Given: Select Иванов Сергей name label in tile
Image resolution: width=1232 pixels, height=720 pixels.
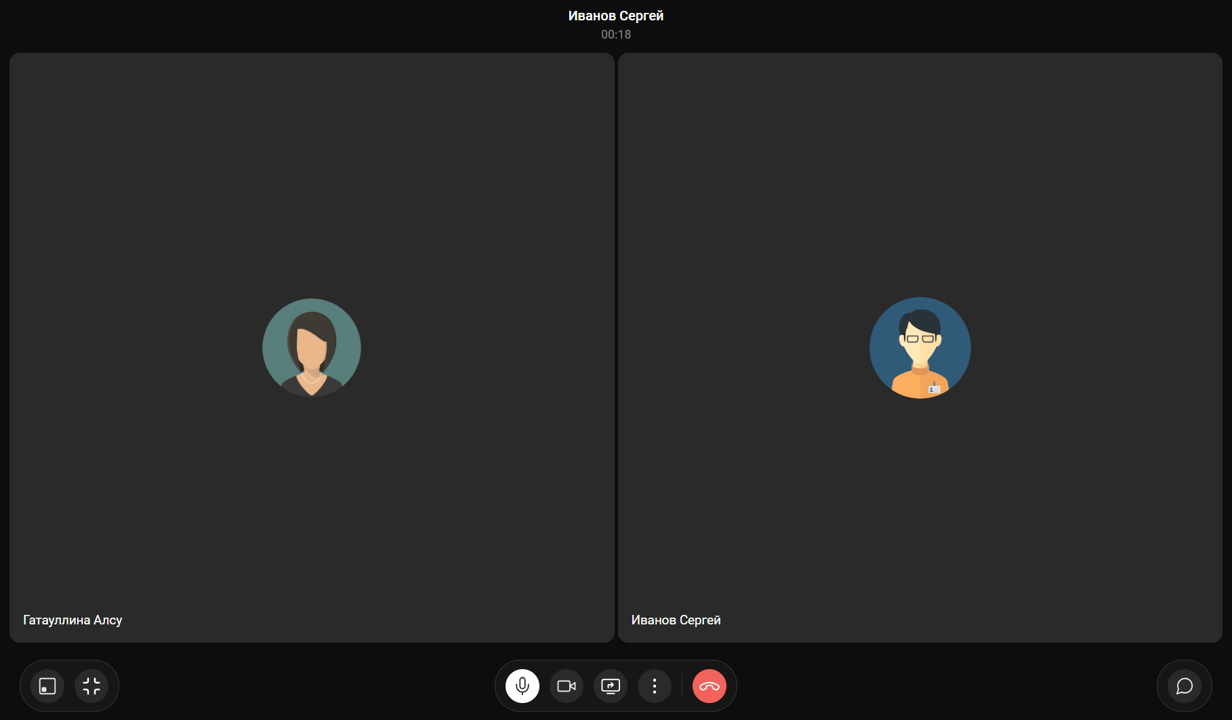Looking at the screenshot, I should click(x=676, y=620).
